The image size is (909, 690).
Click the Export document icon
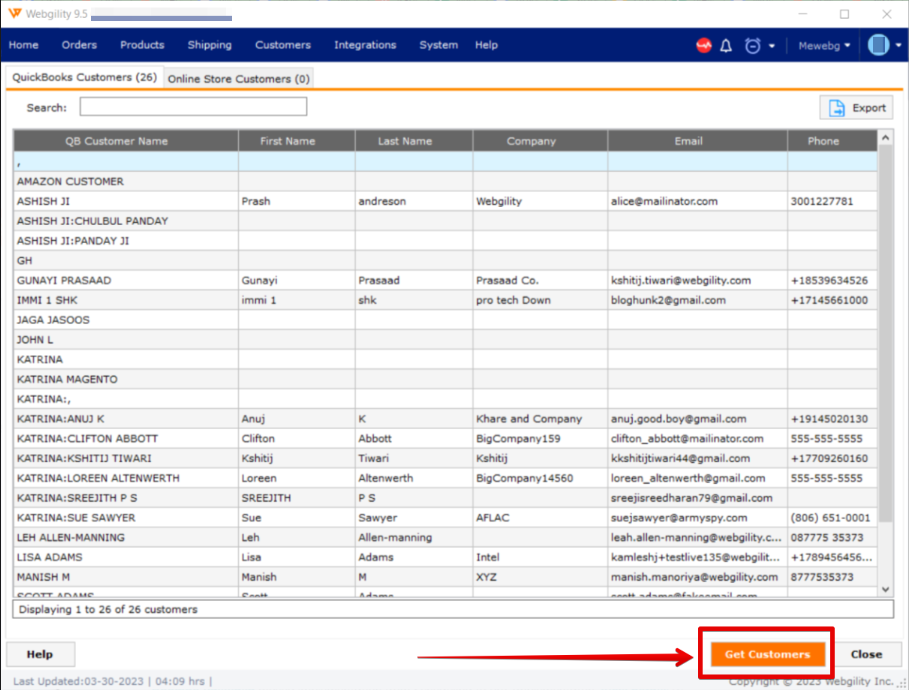click(837, 108)
